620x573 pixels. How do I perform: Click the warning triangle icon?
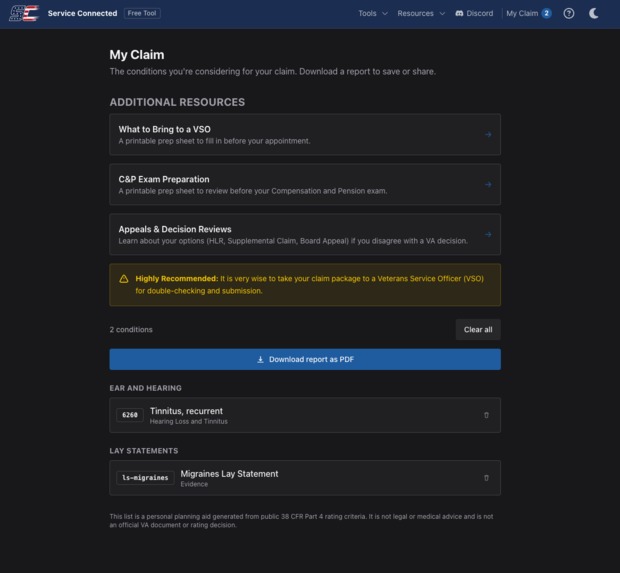tap(124, 279)
